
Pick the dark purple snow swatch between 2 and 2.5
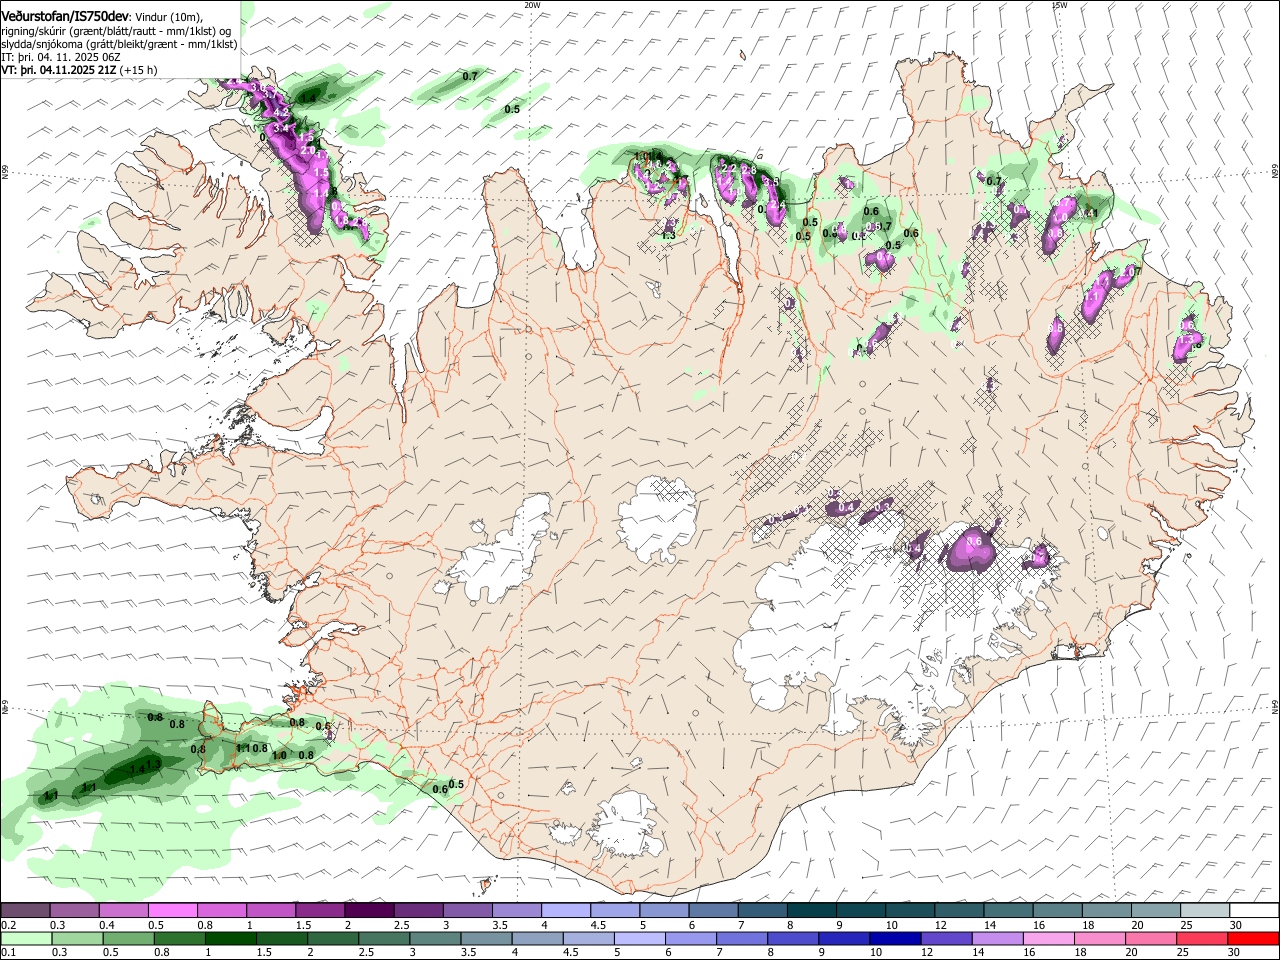click(x=369, y=911)
